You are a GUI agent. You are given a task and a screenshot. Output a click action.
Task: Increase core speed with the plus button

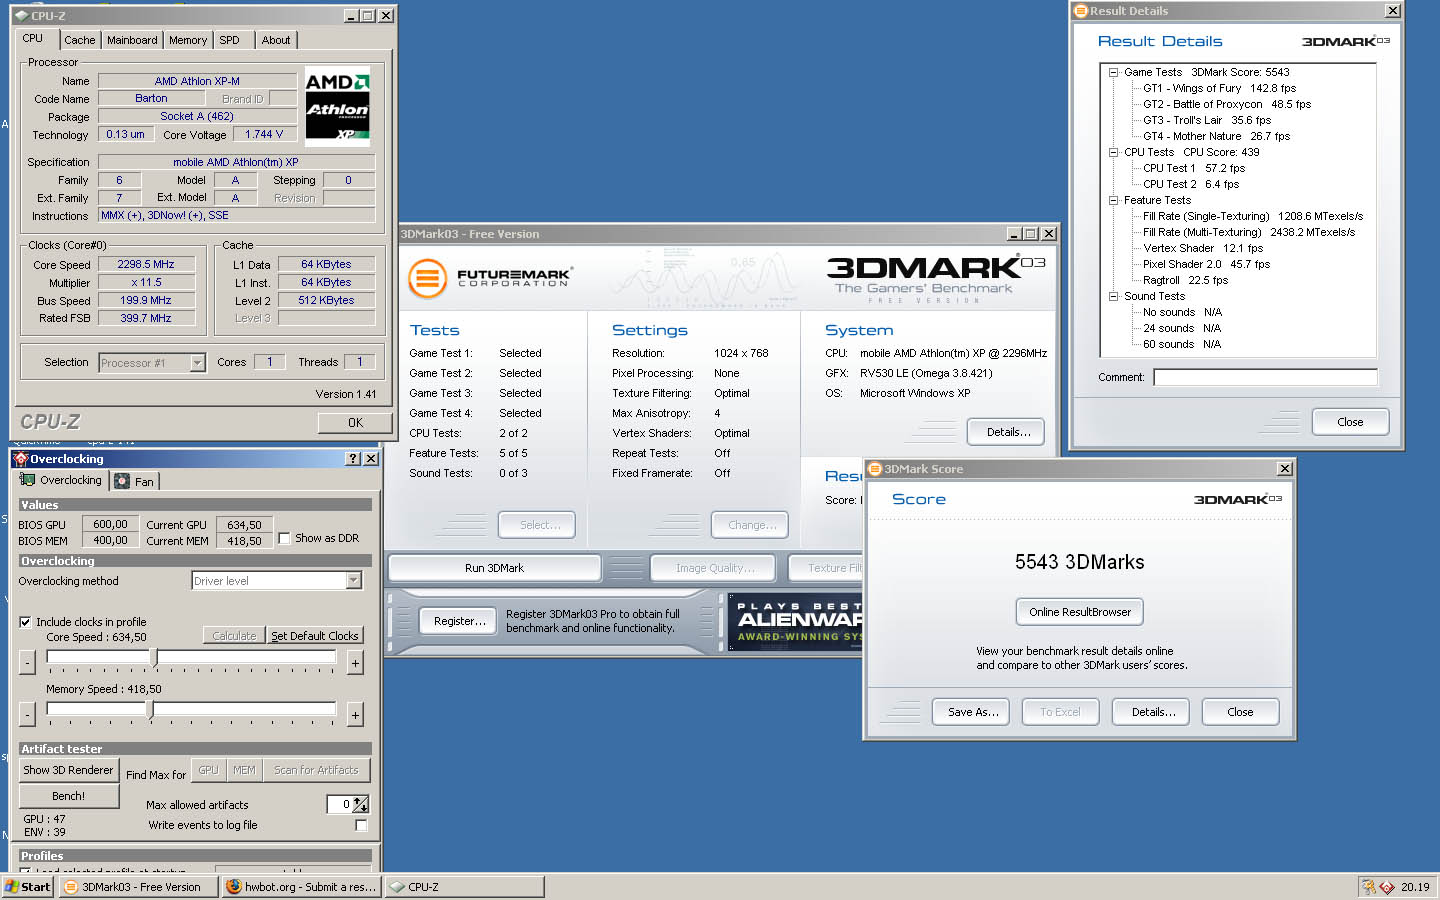point(355,663)
